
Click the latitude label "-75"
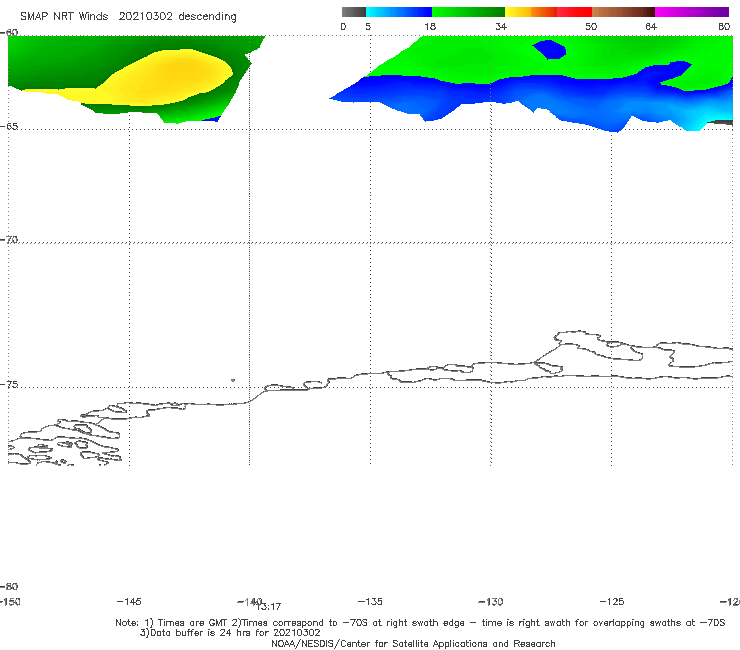click(9, 385)
